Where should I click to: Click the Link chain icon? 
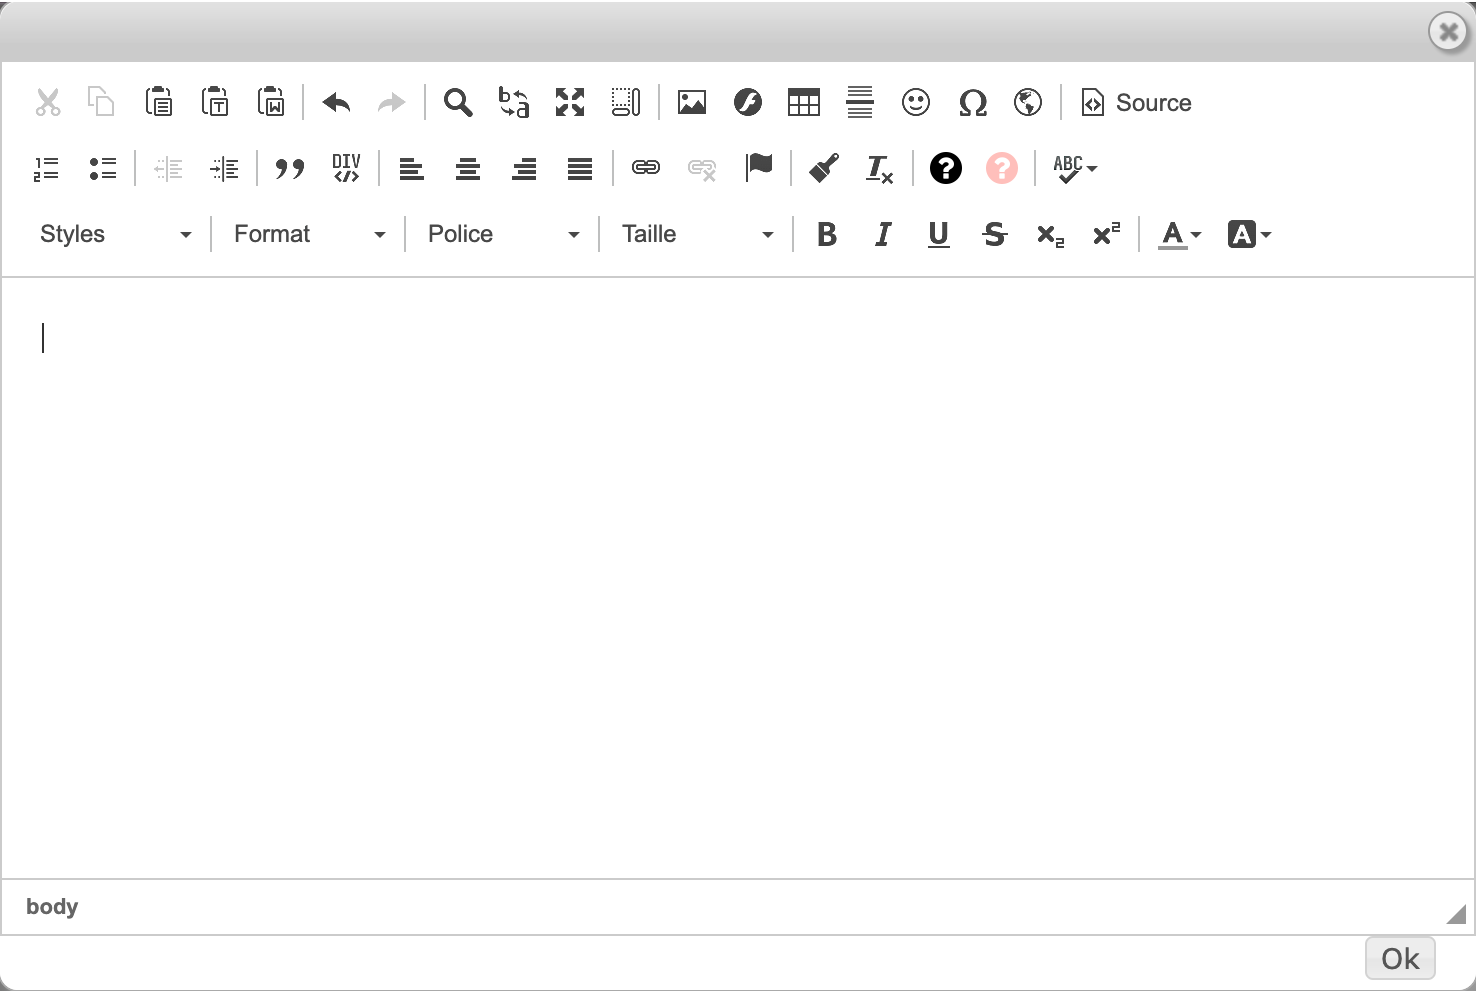646,168
